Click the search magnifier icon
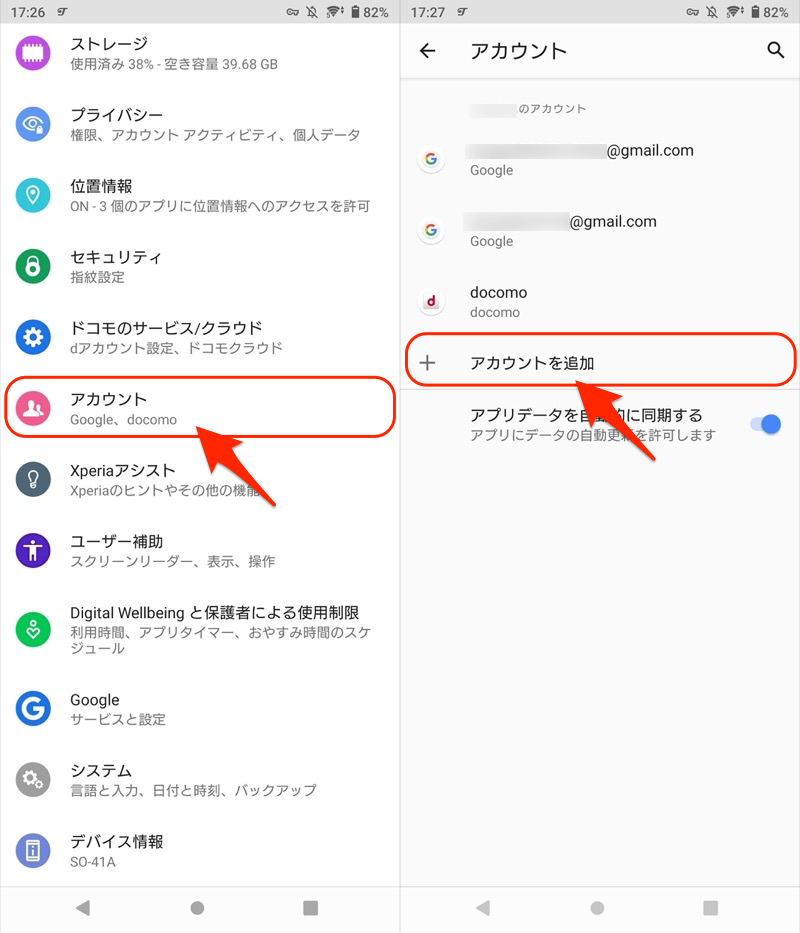The height and width of the screenshot is (933, 800). 775,51
